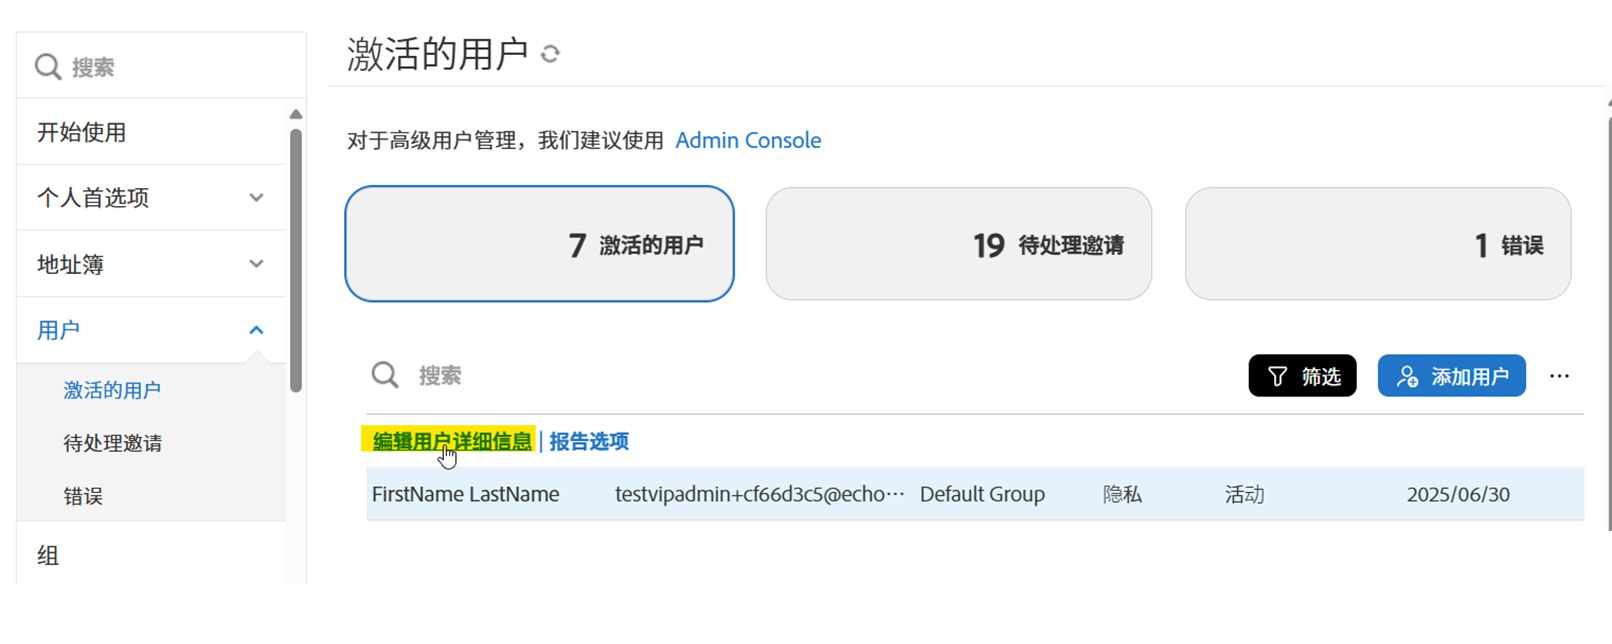The width and height of the screenshot is (1612, 644).
Task: Collapse the 用户 section chevron
Action: tap(256, 330)
